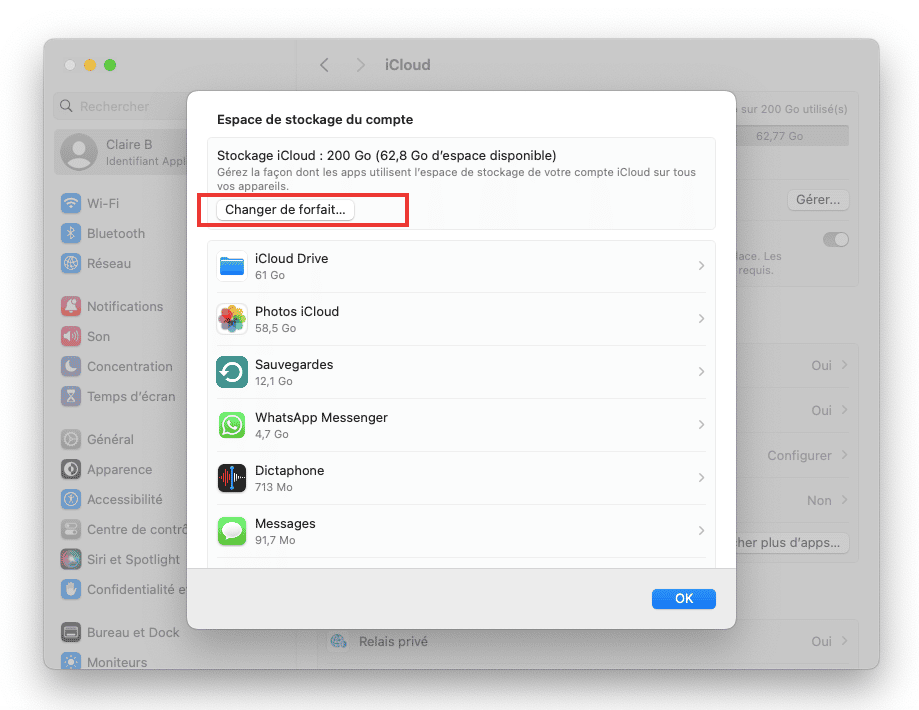Click the iCloud Drive folder icon
Image resolution: width=919 pixels, height=710 pixels.
point(232,266)
